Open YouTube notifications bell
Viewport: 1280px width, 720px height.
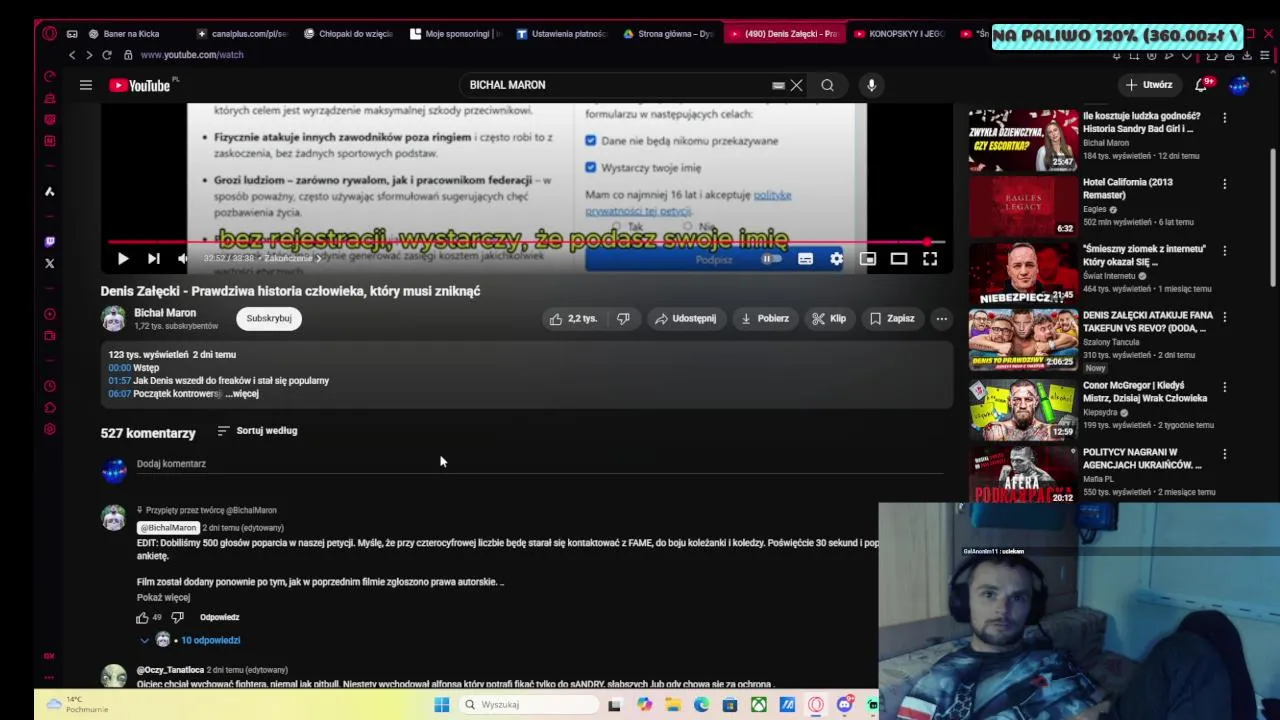(x=1202, y=85)
